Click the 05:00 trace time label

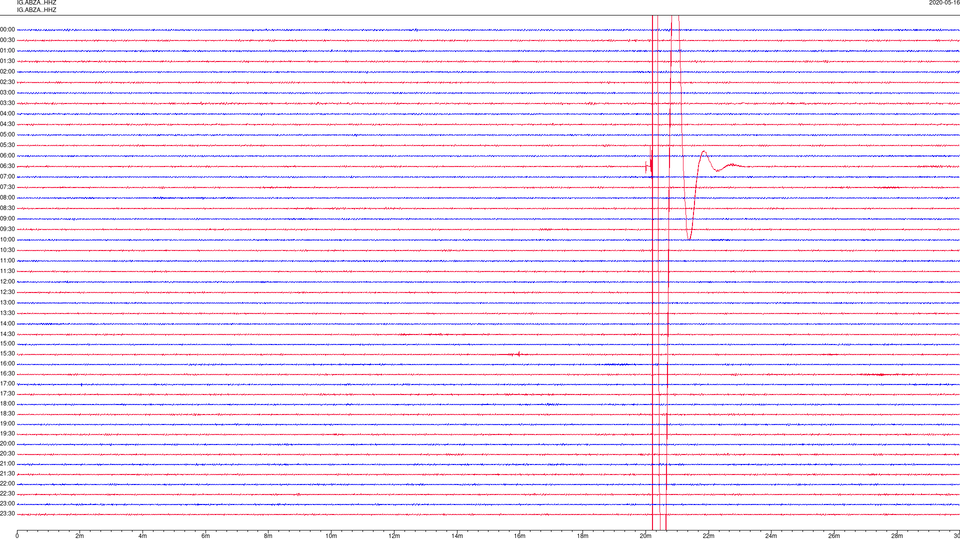pyautogui.click(x=7, y=135)
